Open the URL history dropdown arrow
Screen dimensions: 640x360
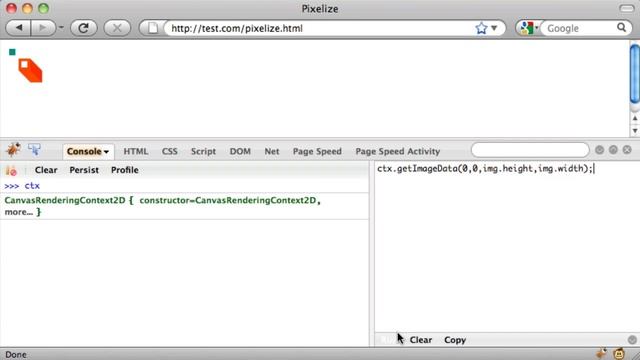[x=494, y=28]
